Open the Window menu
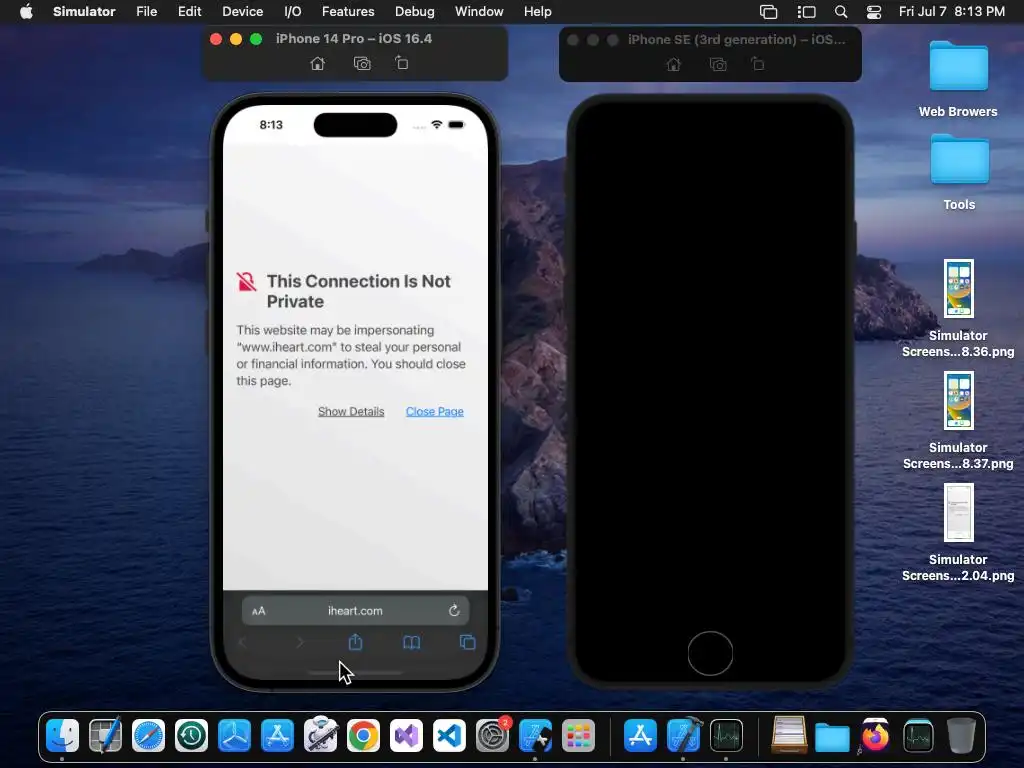1024x768 pixels. pos(479,12)
